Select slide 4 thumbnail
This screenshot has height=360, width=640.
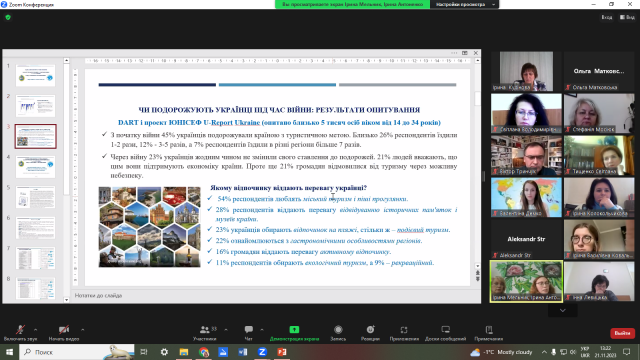[x=36, y=167]
